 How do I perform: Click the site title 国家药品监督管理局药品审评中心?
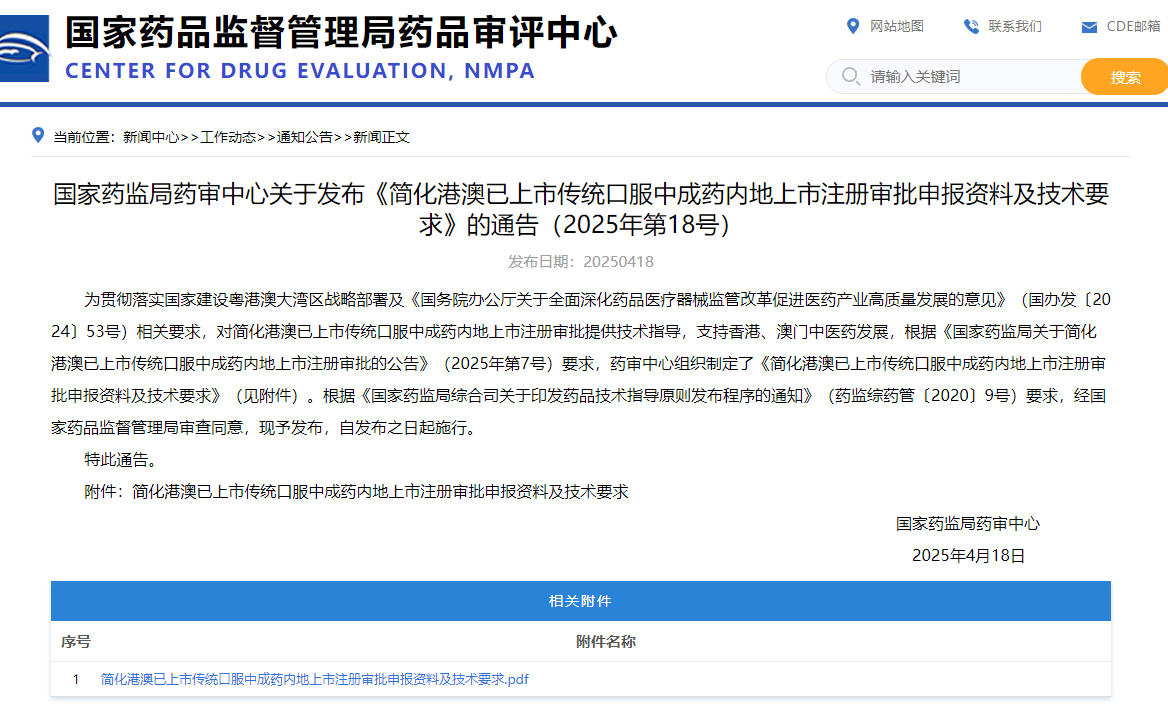point(341,33)
